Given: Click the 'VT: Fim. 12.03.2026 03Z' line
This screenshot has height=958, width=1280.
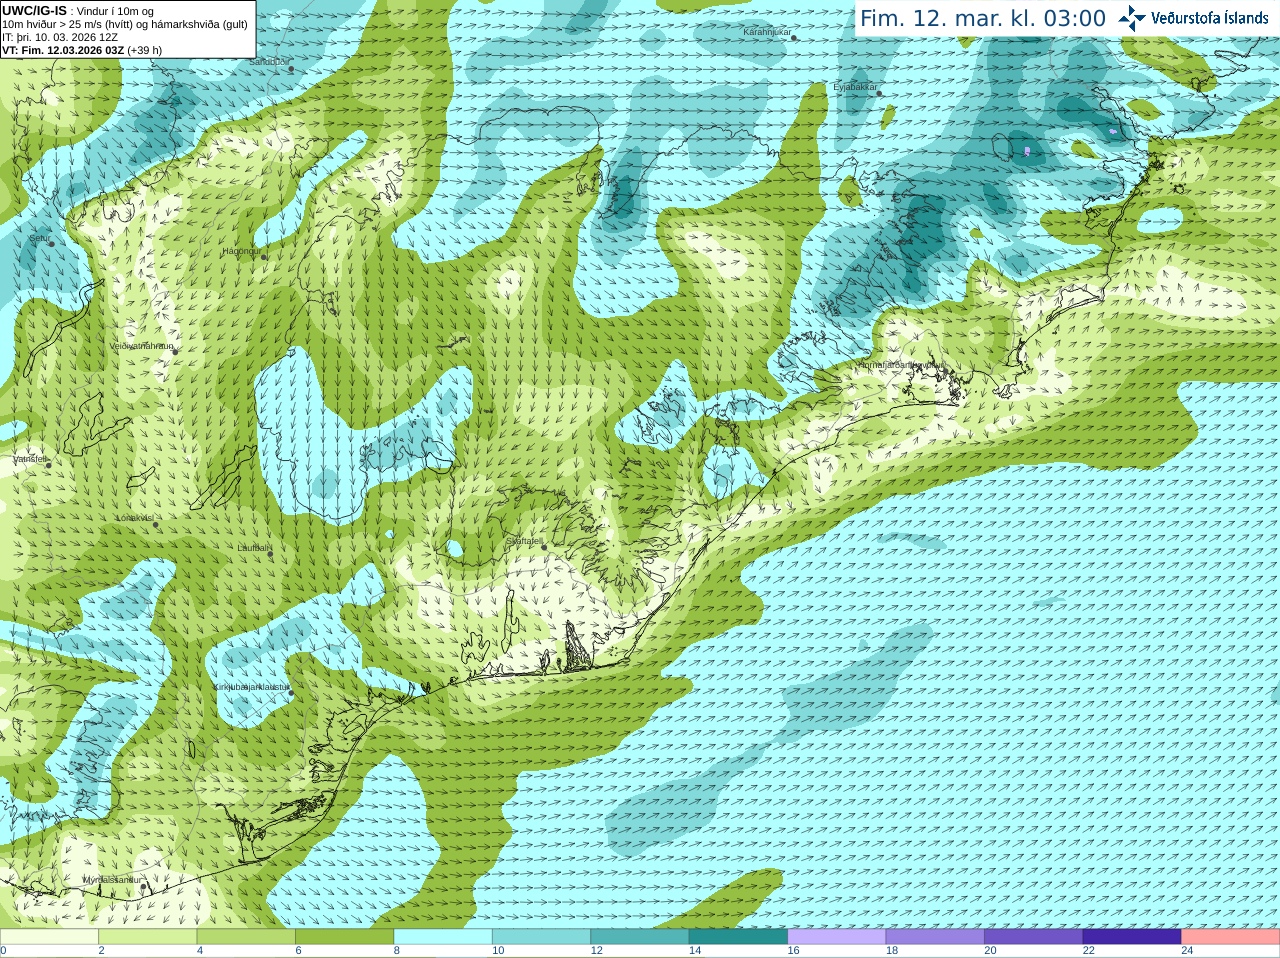Looking at the screenshot, I should click(x=63, y=50).
